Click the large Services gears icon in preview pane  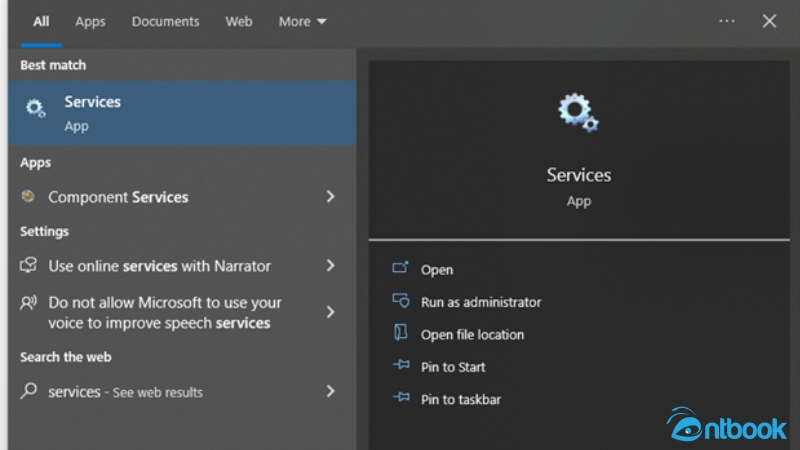(x=578, y=112)
